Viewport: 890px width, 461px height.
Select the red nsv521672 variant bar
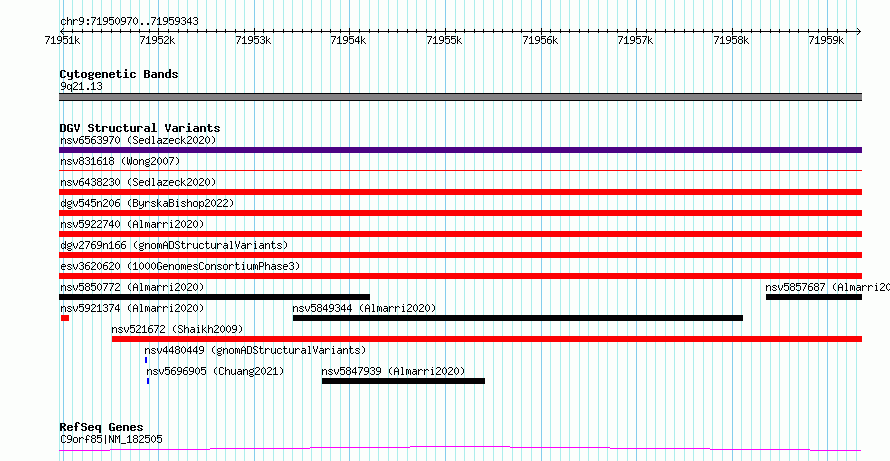coord(487,339)
